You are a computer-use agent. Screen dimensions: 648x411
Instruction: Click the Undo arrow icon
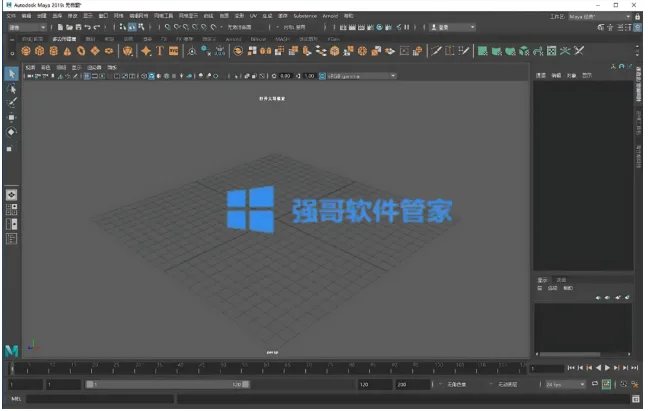pos(88,27)
